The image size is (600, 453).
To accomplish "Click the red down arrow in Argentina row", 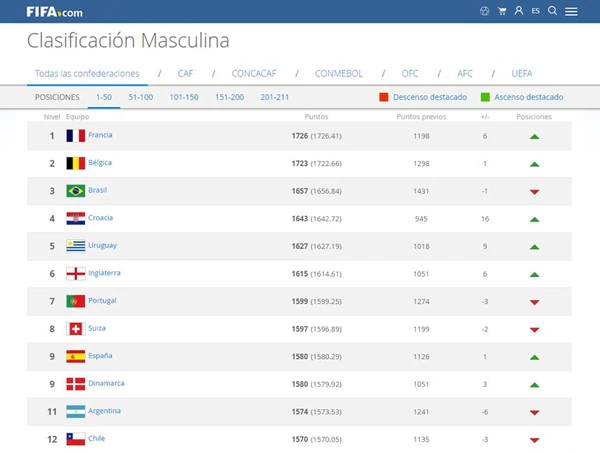I will 535,412.
